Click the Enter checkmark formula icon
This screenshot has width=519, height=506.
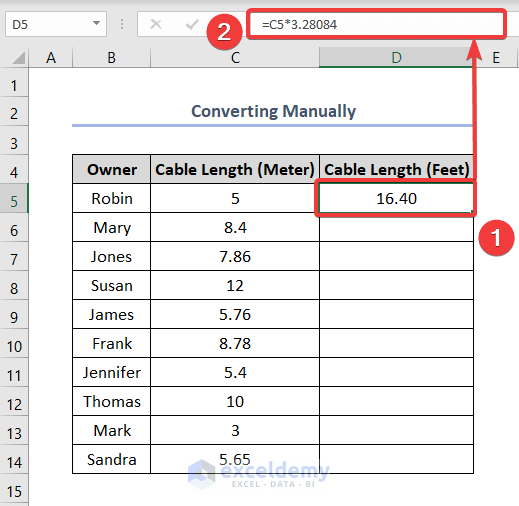[x=192, y=24]
